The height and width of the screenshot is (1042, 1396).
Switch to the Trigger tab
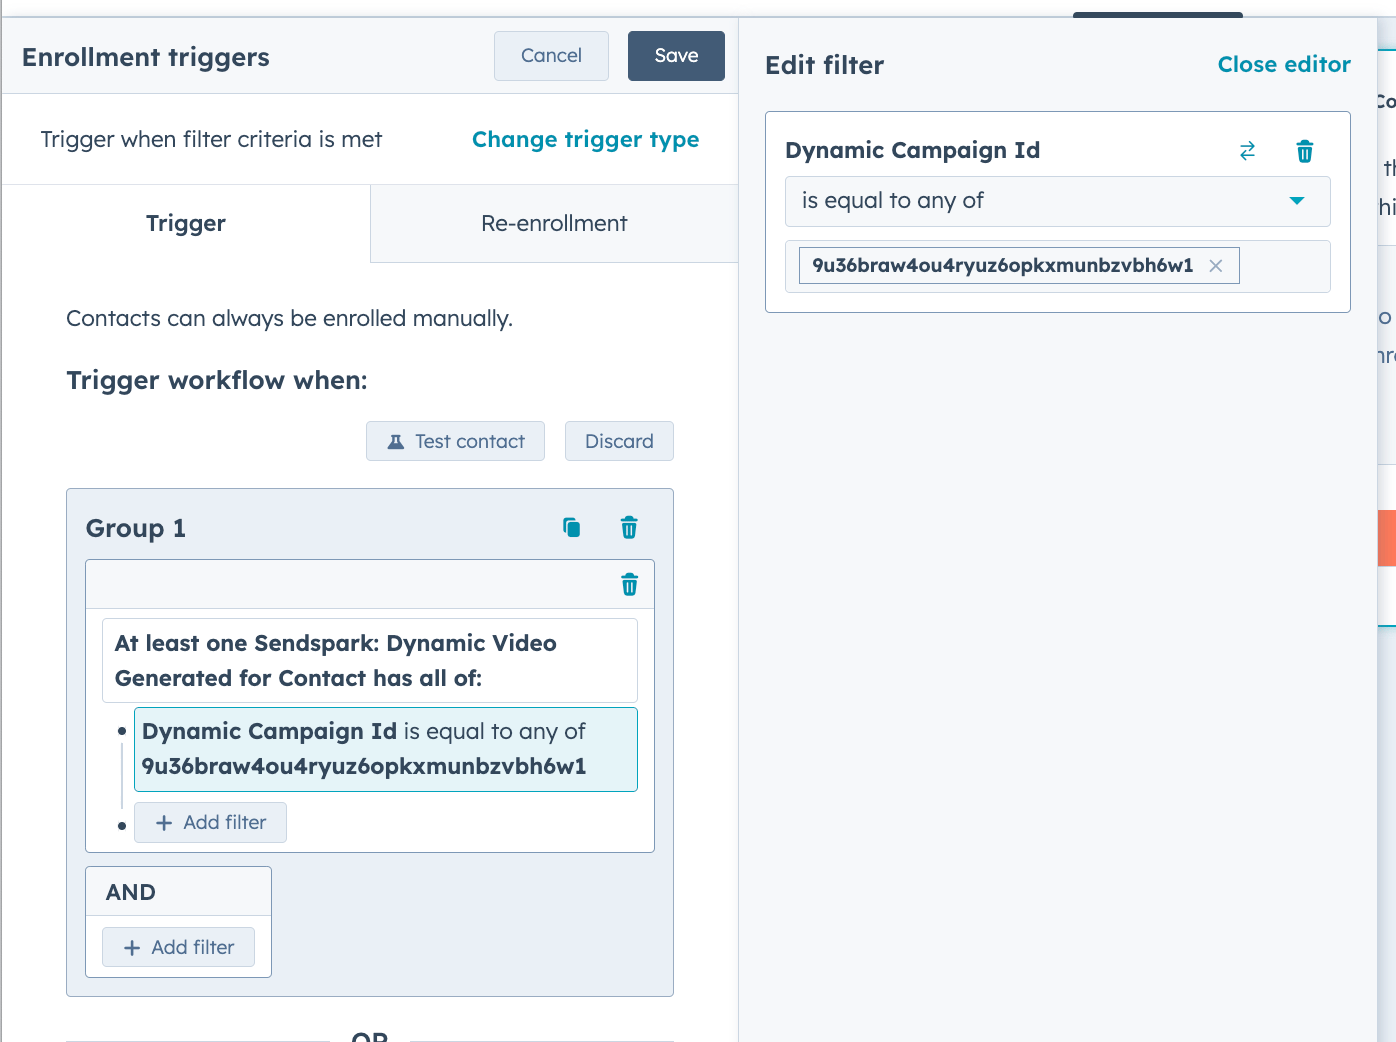coord(186,223)
